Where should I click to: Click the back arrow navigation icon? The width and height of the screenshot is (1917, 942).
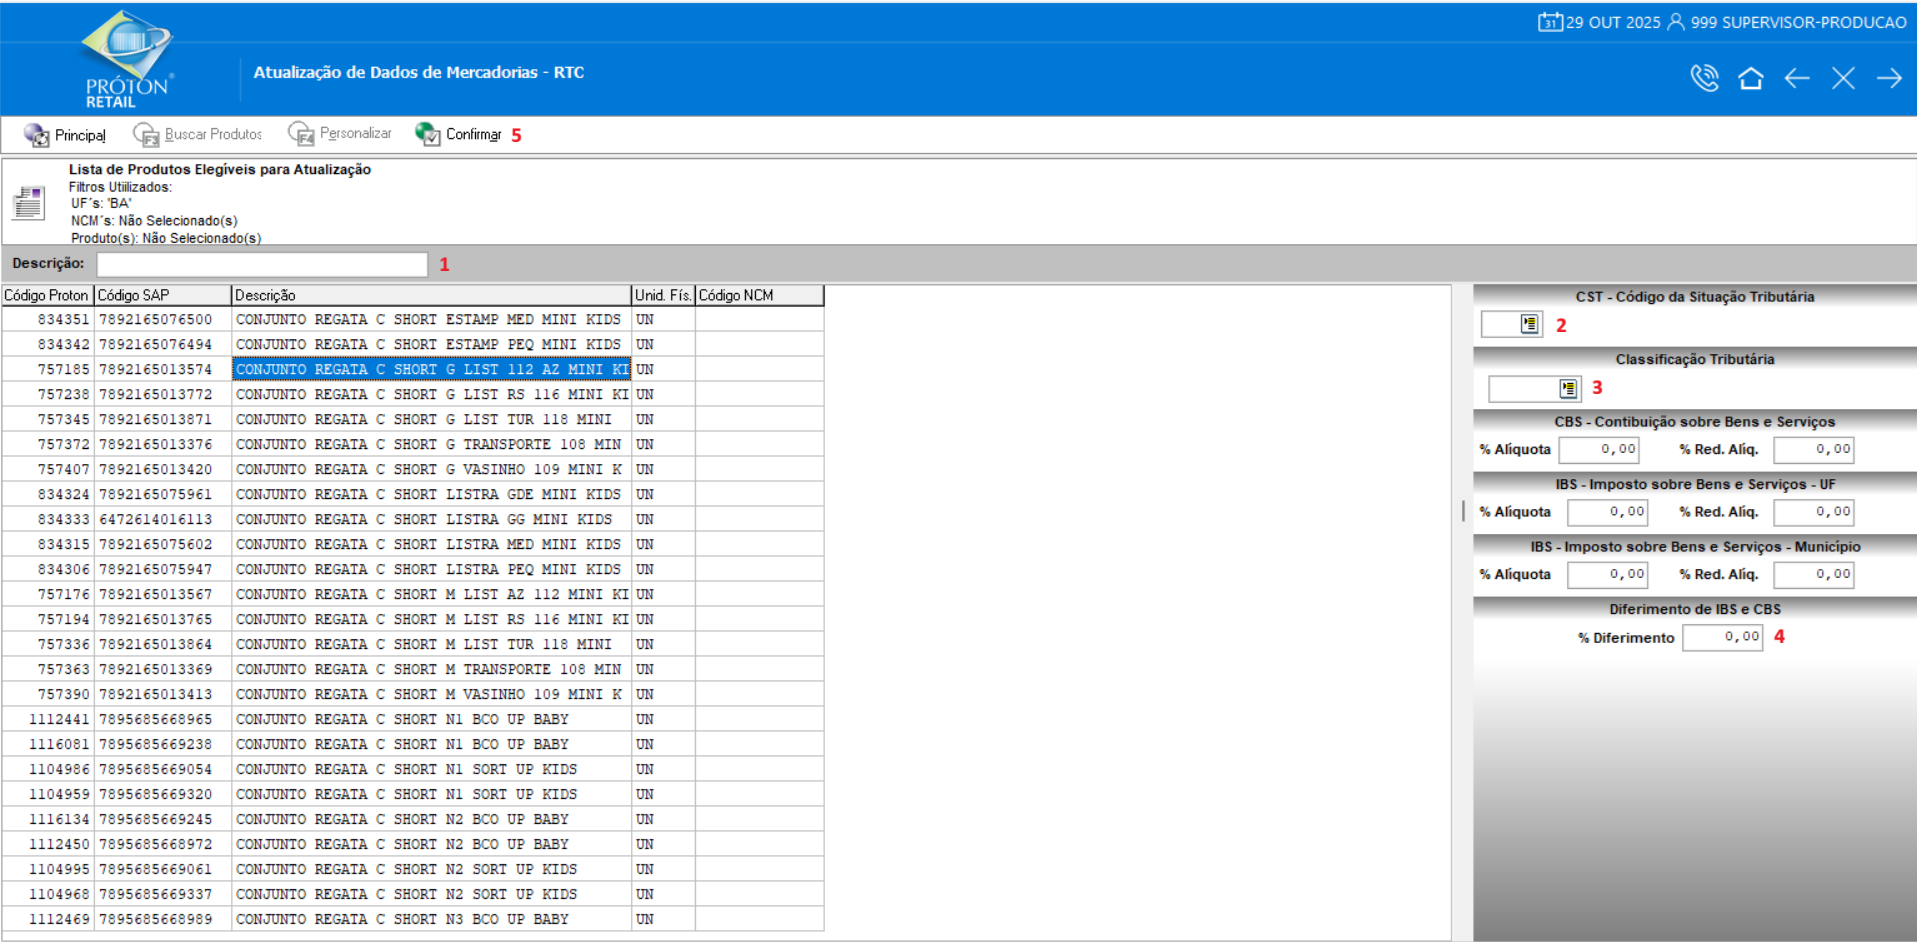click(x=1797, y=78)
